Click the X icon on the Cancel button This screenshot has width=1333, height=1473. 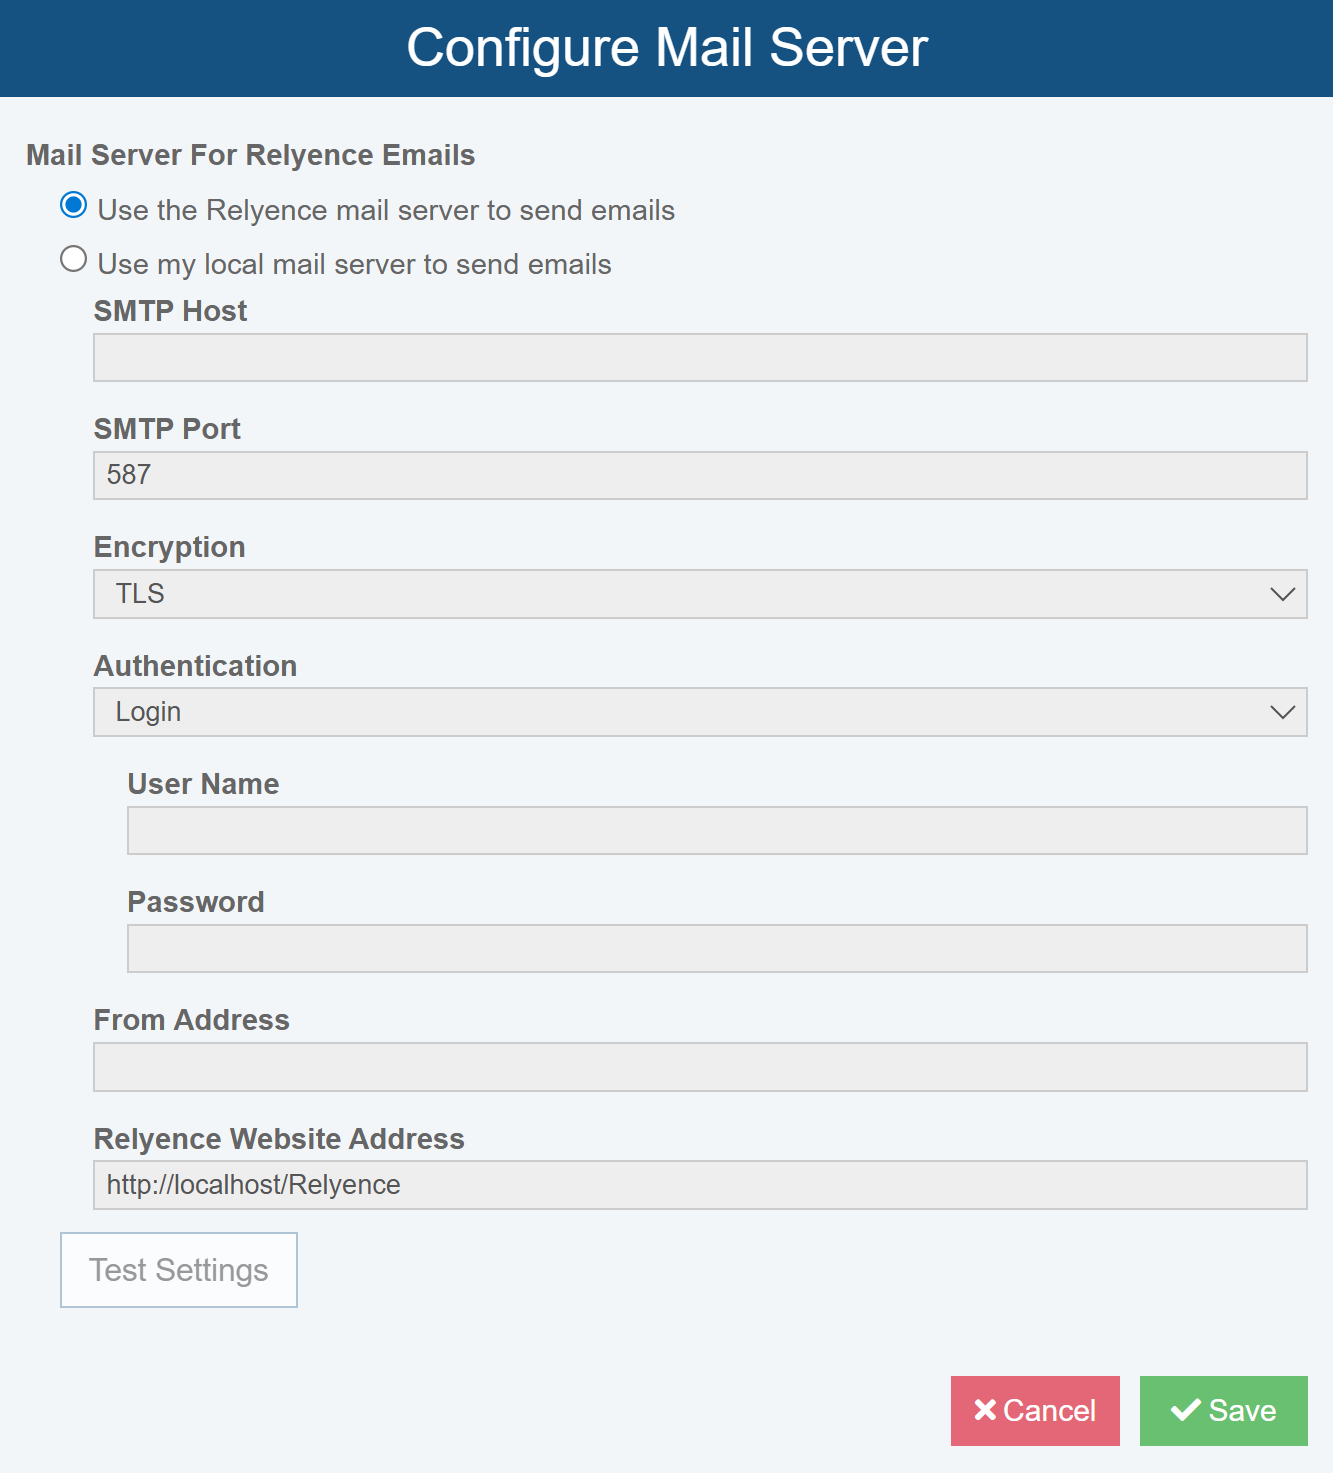985,1410
